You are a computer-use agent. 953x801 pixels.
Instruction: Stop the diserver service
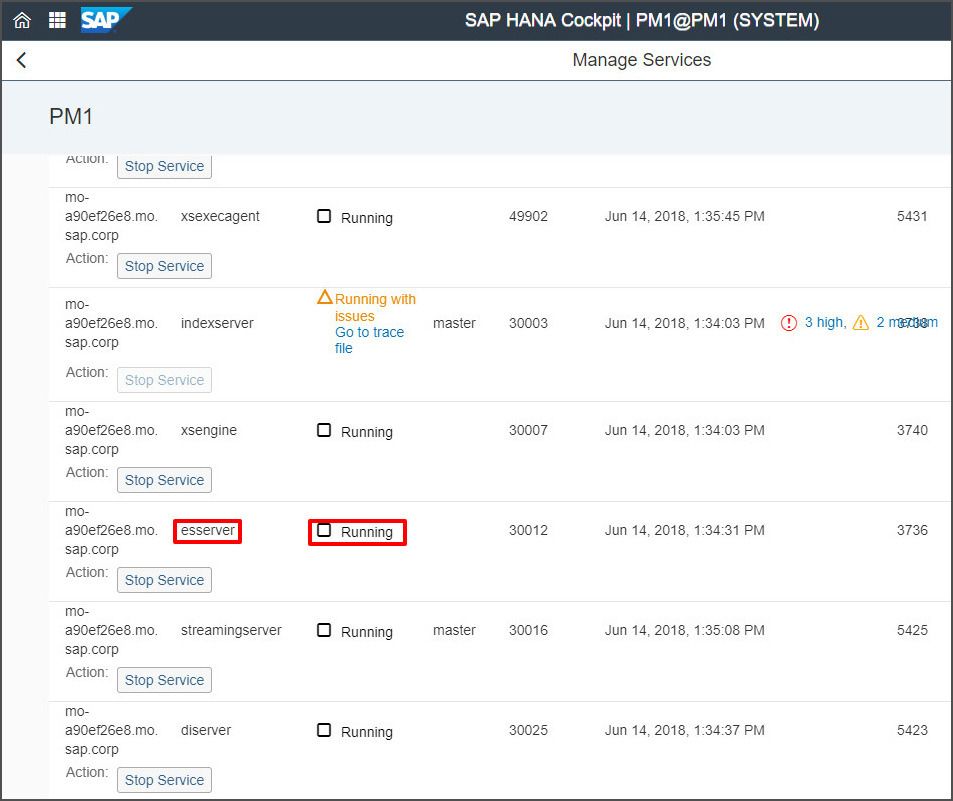[x=164, y=780]
